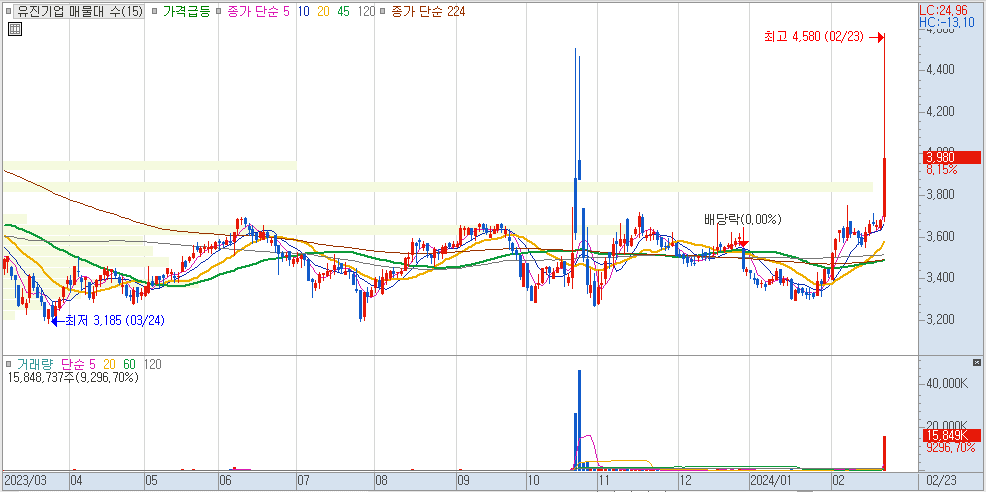This screenshot has width=986, height=492.
Task: Click the 2023/03 date axis label
Action: [x=24, y=480]
